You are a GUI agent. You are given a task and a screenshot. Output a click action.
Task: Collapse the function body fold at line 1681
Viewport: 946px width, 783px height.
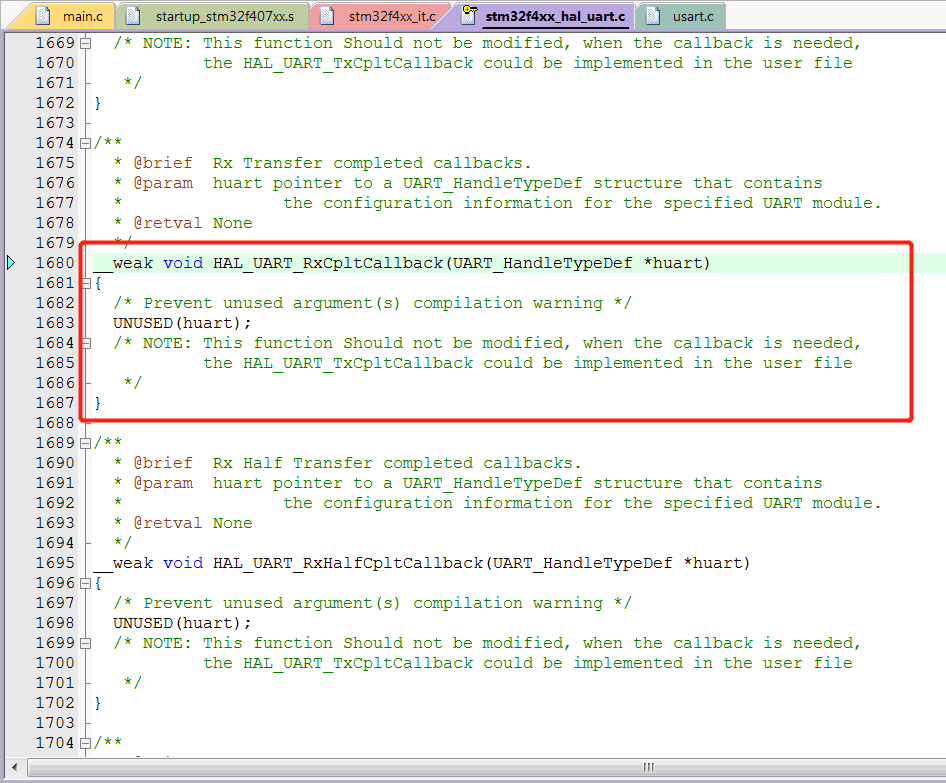pyautogui.click(x=86, y=284)
